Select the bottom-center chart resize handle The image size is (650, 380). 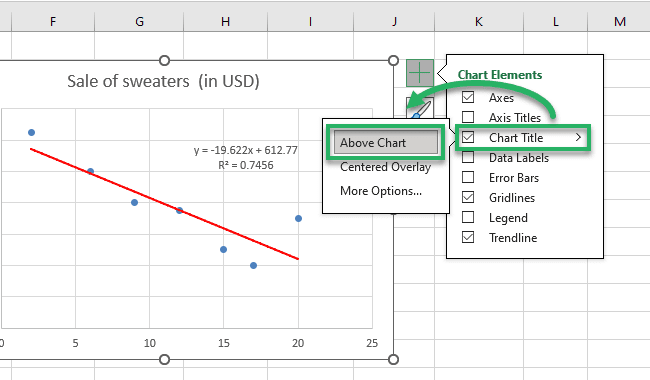click(x=164, y=359)
